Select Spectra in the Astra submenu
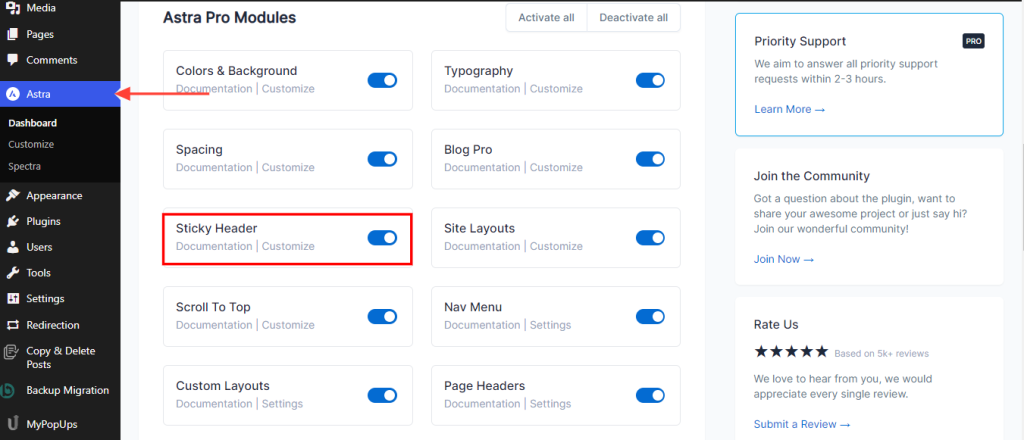This screenshot has width=1024, height=440. pyautogui.click(x=24, y=166)
